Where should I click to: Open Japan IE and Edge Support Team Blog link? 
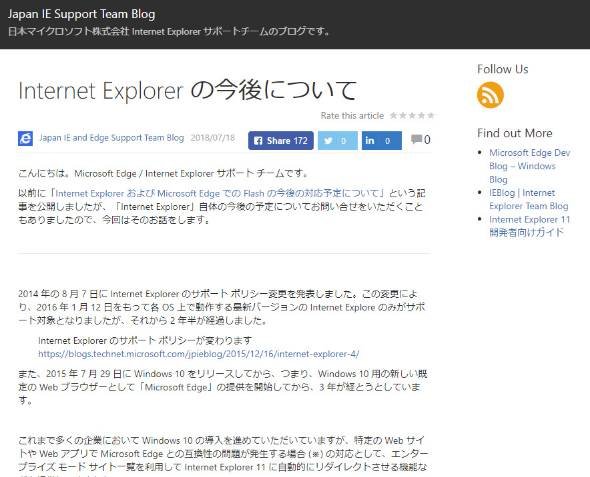(x=112, y=138)
